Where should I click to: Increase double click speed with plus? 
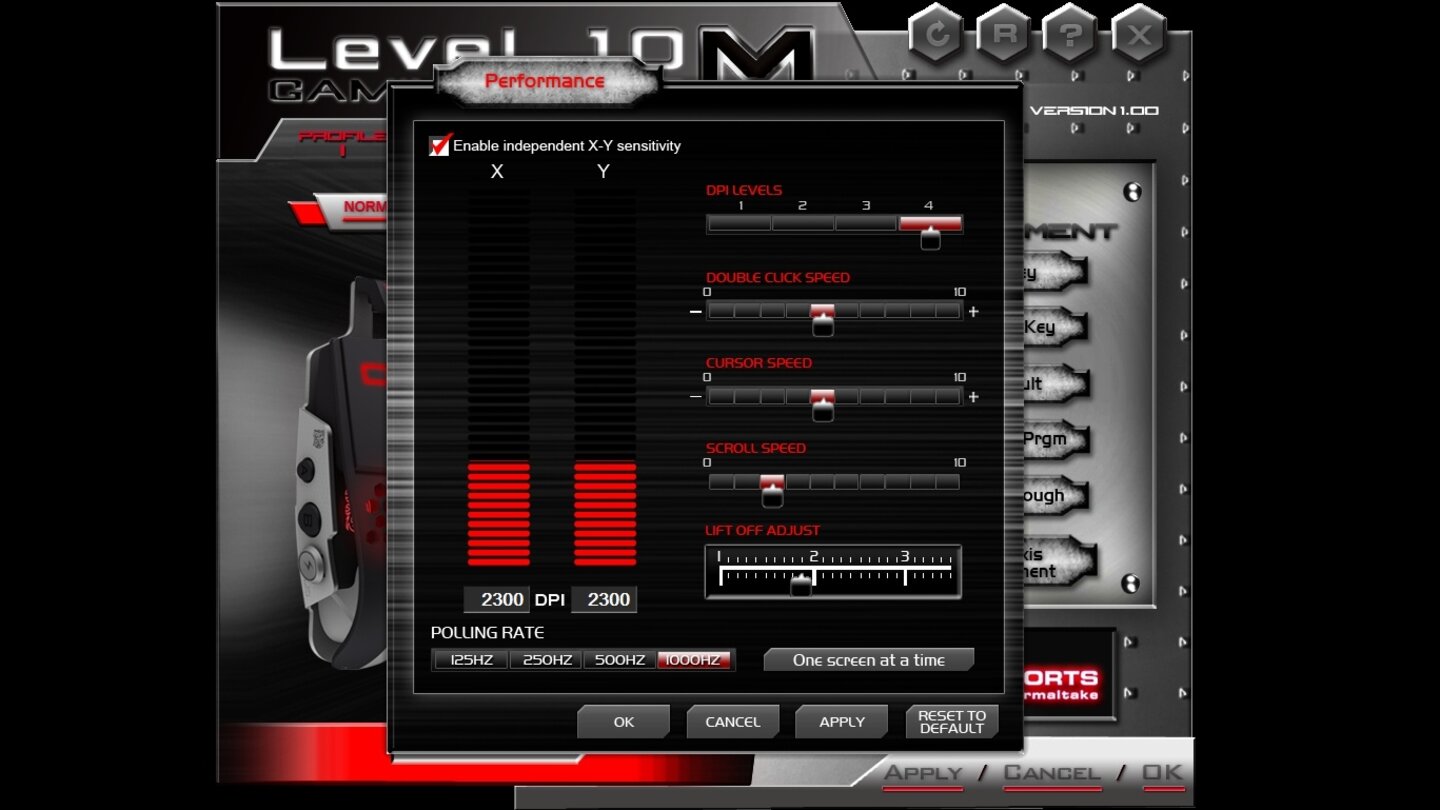coord(973,312)
